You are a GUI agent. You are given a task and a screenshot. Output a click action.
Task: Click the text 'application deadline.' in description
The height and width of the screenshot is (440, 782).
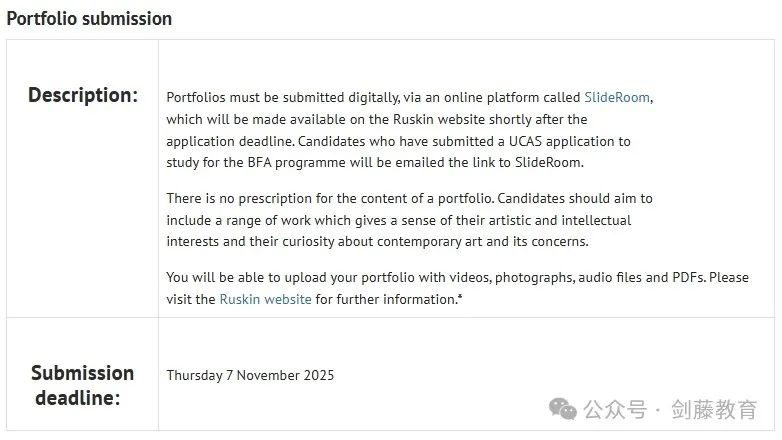tap(230, 142)
